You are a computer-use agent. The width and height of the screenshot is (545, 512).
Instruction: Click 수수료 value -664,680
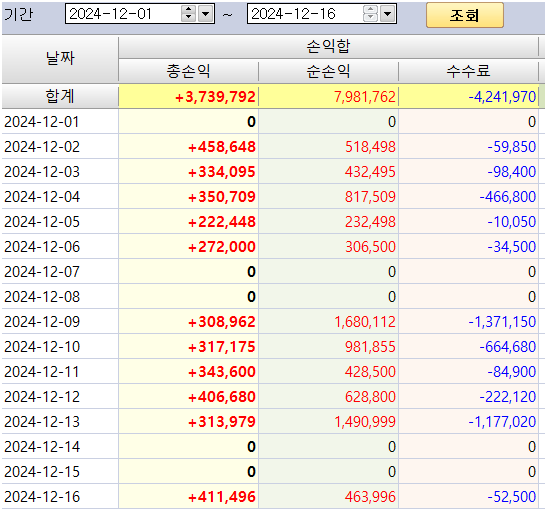[507, 347]
